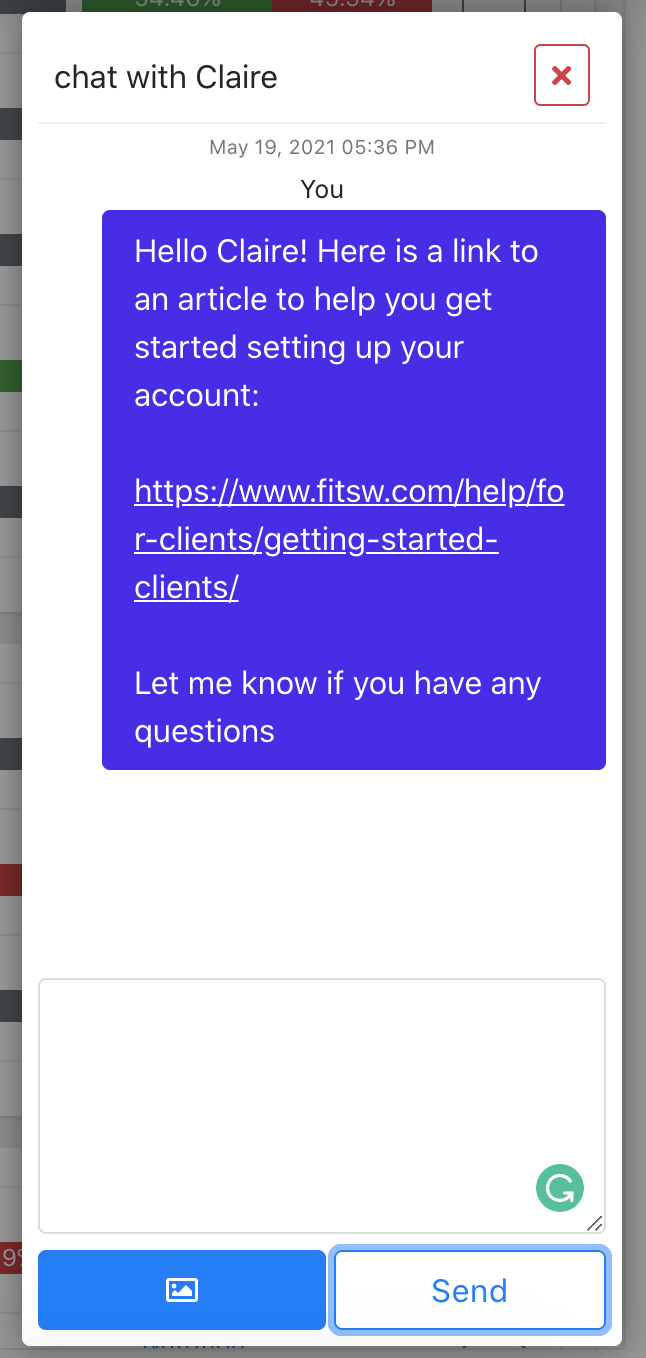Click the text box resize handle
The width and height of the screenshot is (646, 1358).
click(x=594, y=1225)
